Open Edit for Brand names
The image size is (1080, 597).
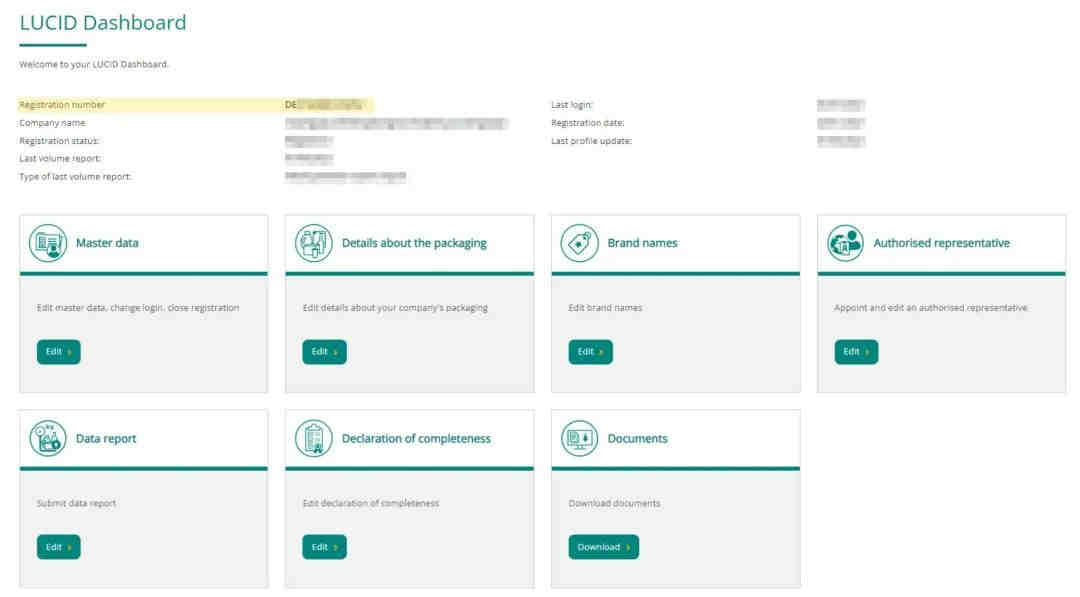click(x=590, y=352)
